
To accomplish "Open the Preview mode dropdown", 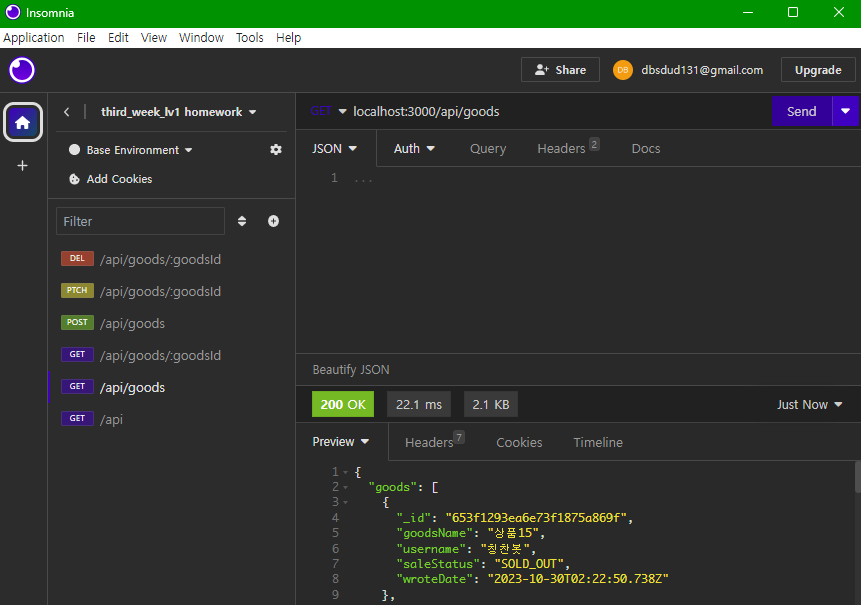I will (340, 442).
